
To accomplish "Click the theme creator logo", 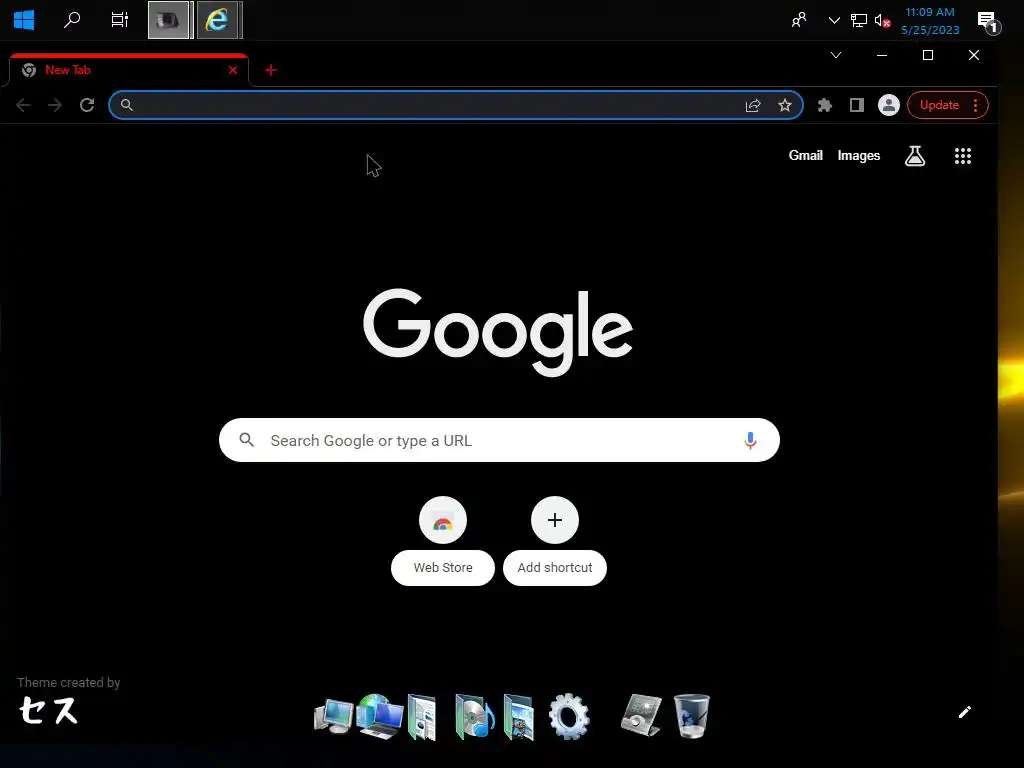I will (48, 710).
